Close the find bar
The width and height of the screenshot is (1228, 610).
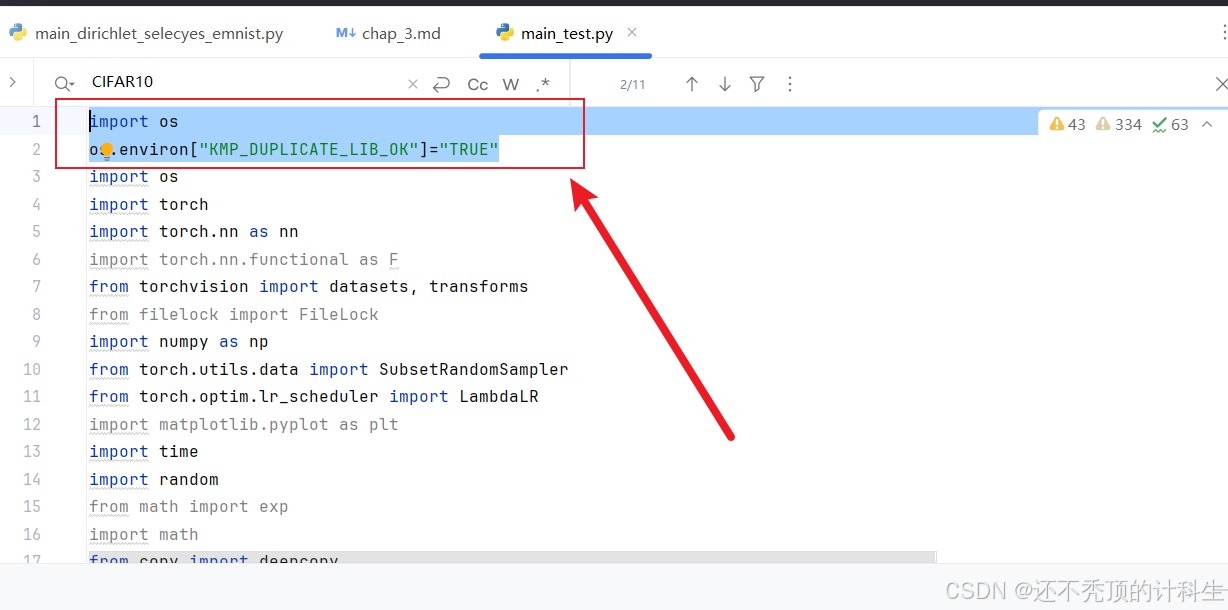pyautogui.click(x=1221, y=84)
